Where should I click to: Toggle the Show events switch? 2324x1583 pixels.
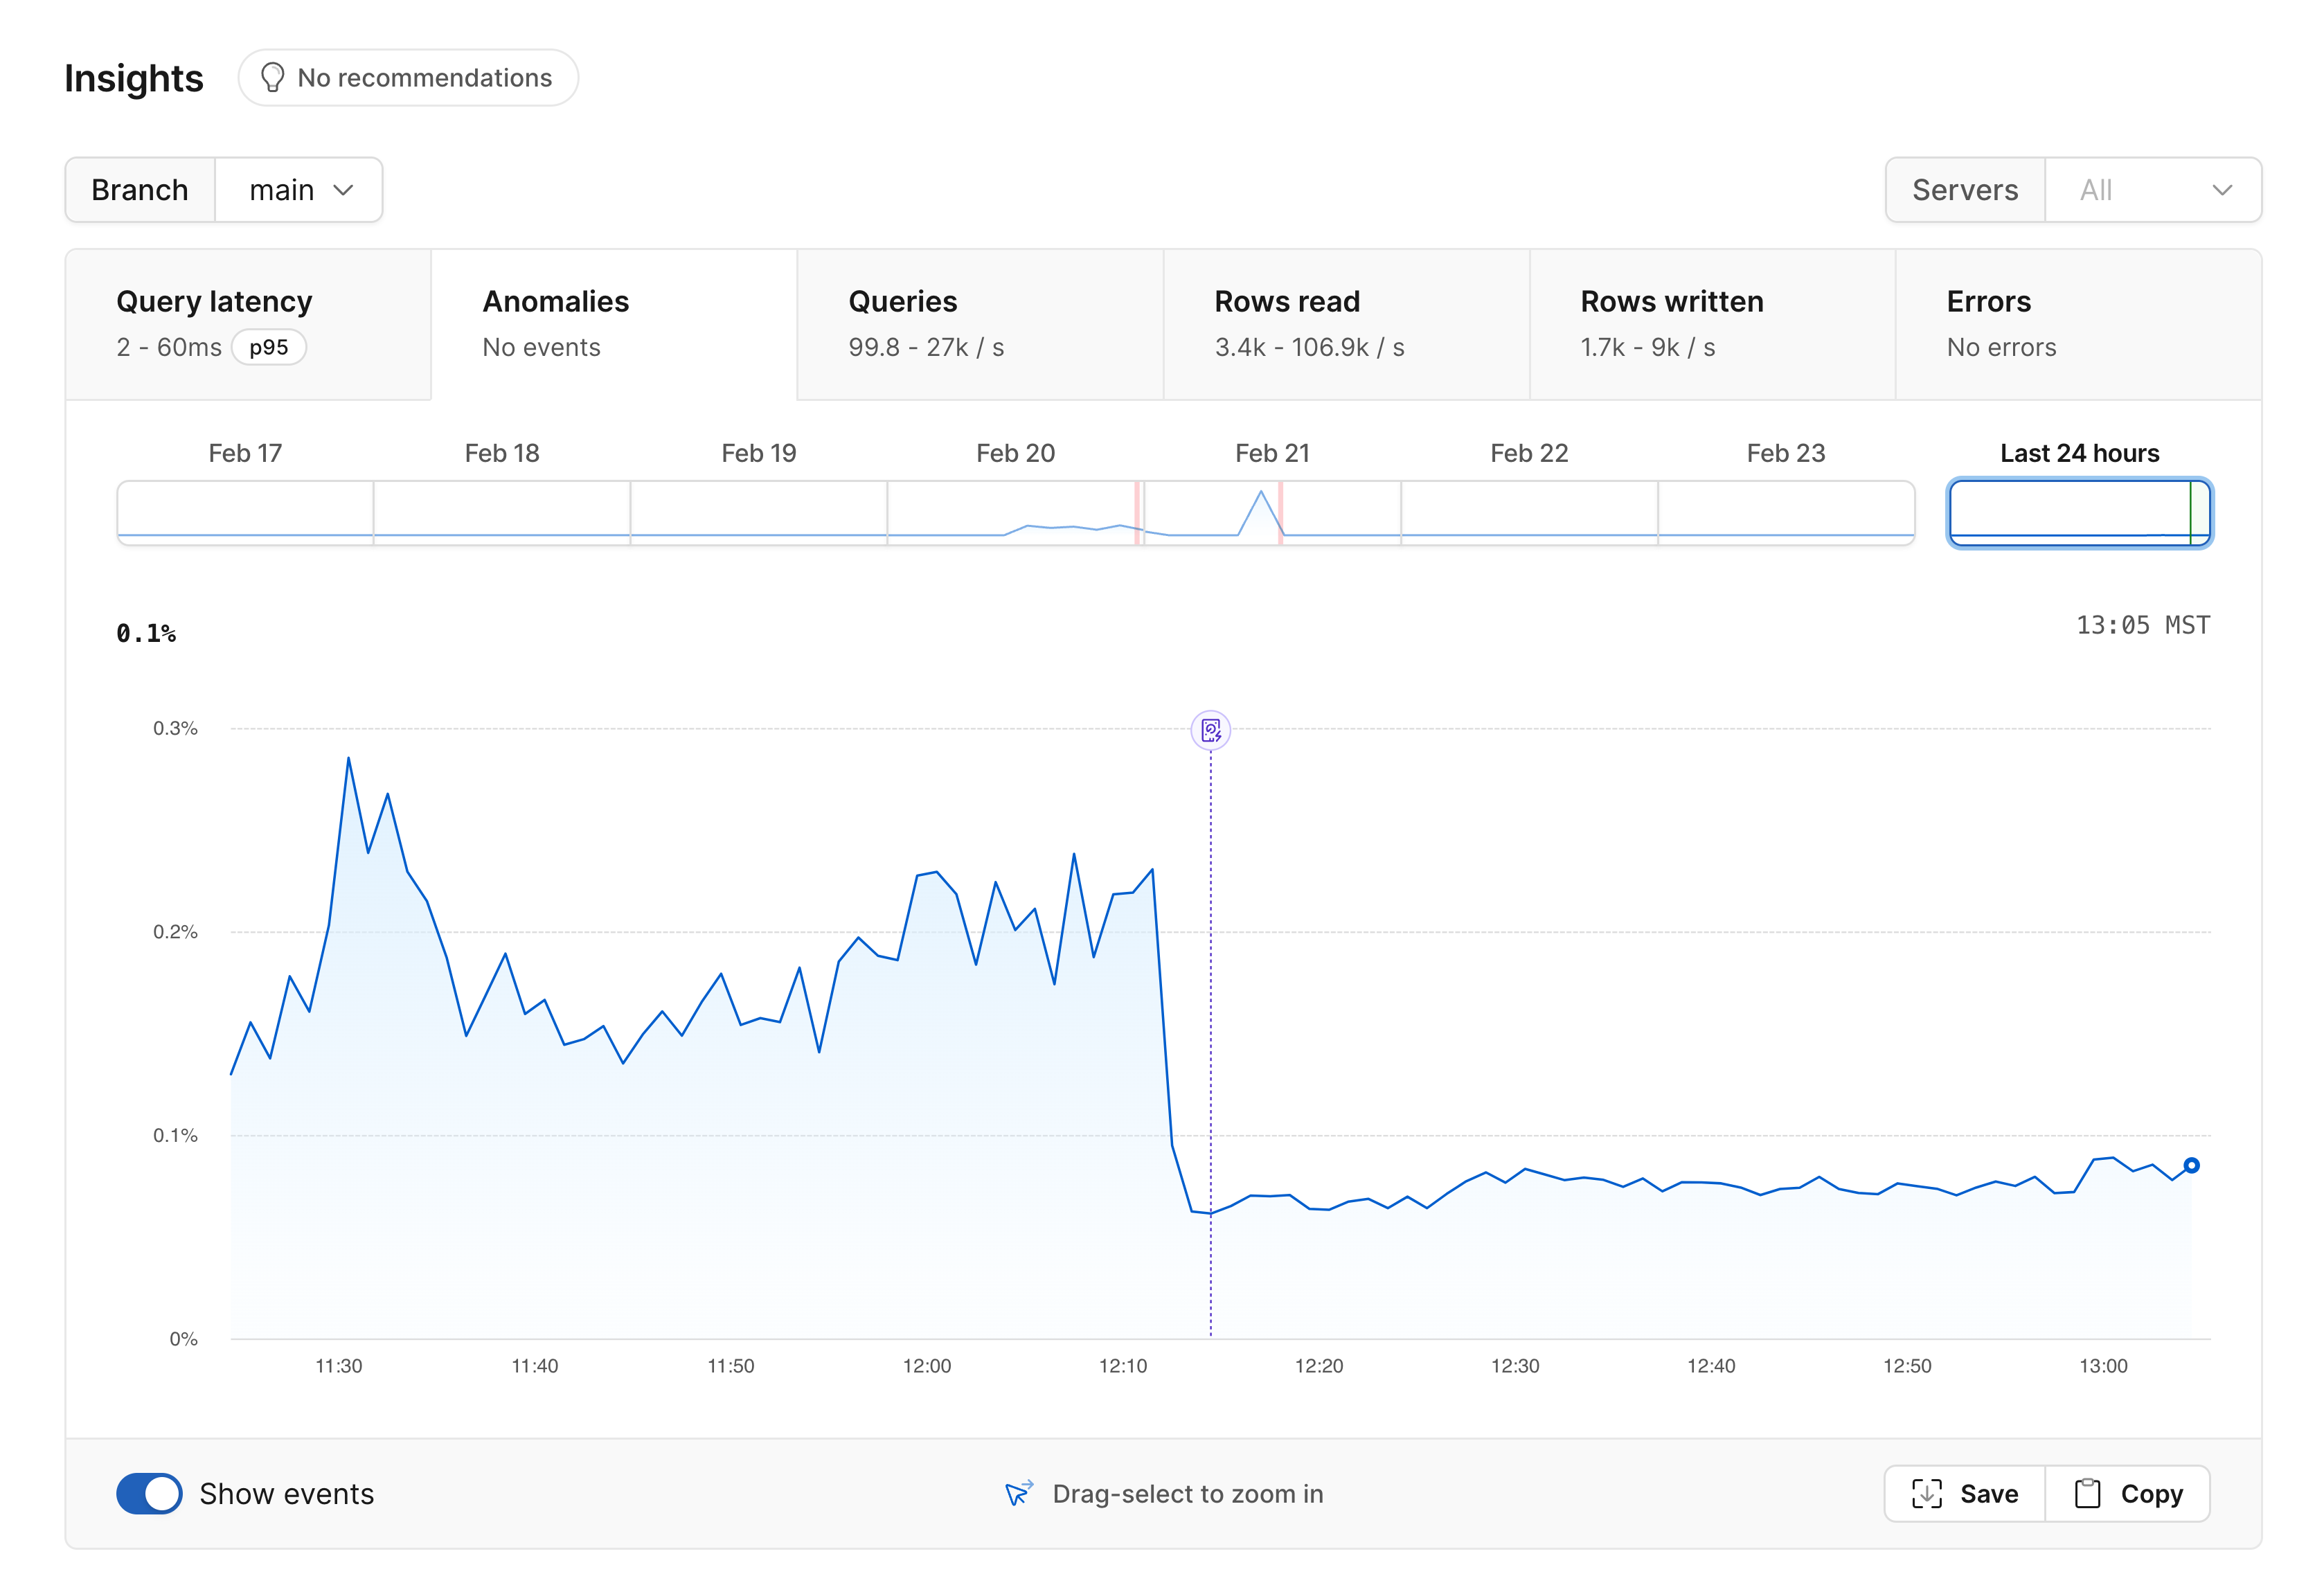[149, 1493]
